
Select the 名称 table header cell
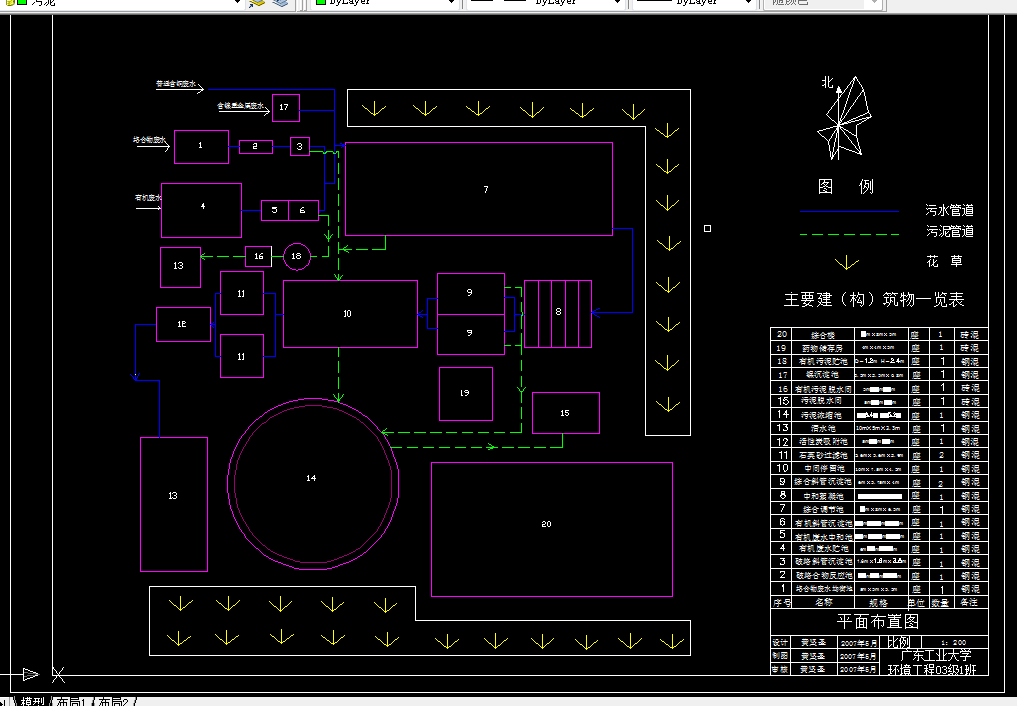pyautogui.click(x=823, y=602)
